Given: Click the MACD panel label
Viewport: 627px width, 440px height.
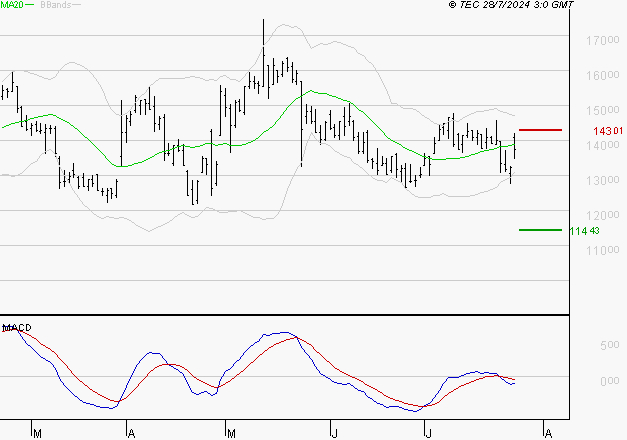Looking at the screenshot, I should coord(17,328).
